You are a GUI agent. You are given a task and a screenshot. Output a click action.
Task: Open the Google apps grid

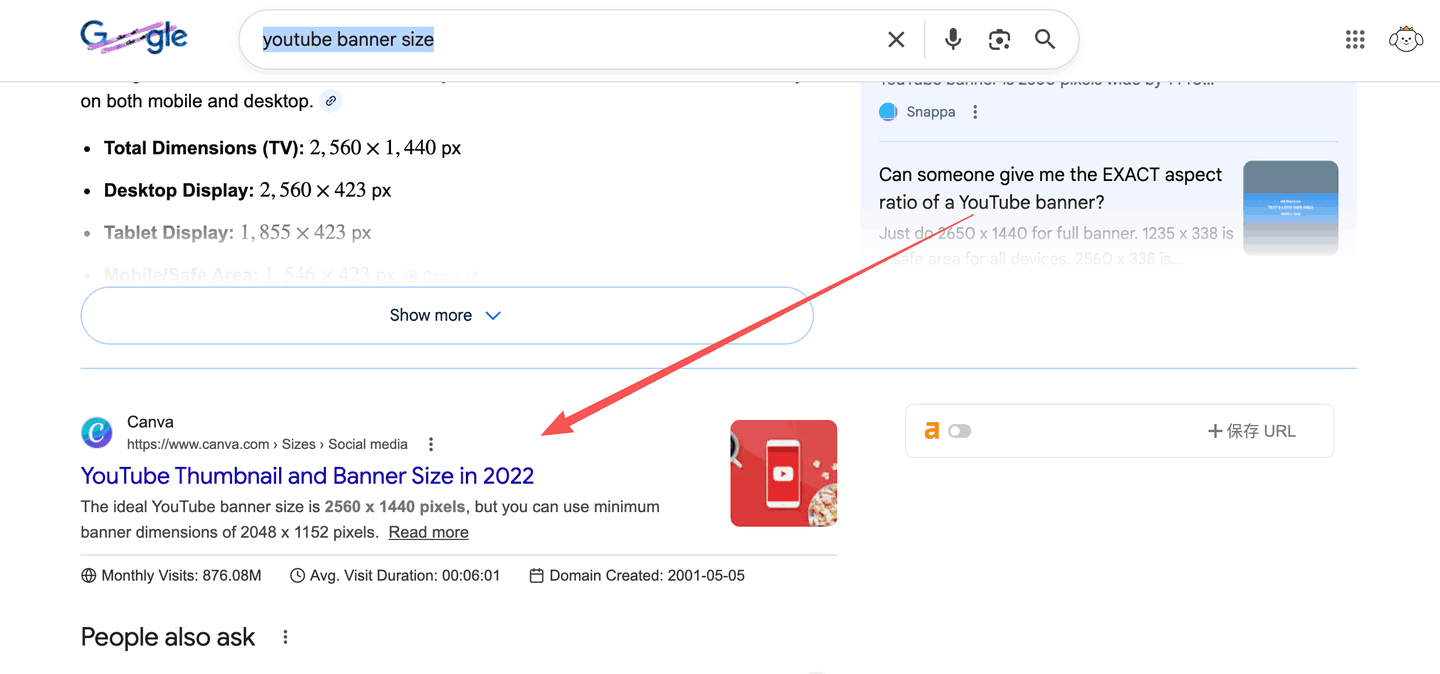click(1355, 39)
